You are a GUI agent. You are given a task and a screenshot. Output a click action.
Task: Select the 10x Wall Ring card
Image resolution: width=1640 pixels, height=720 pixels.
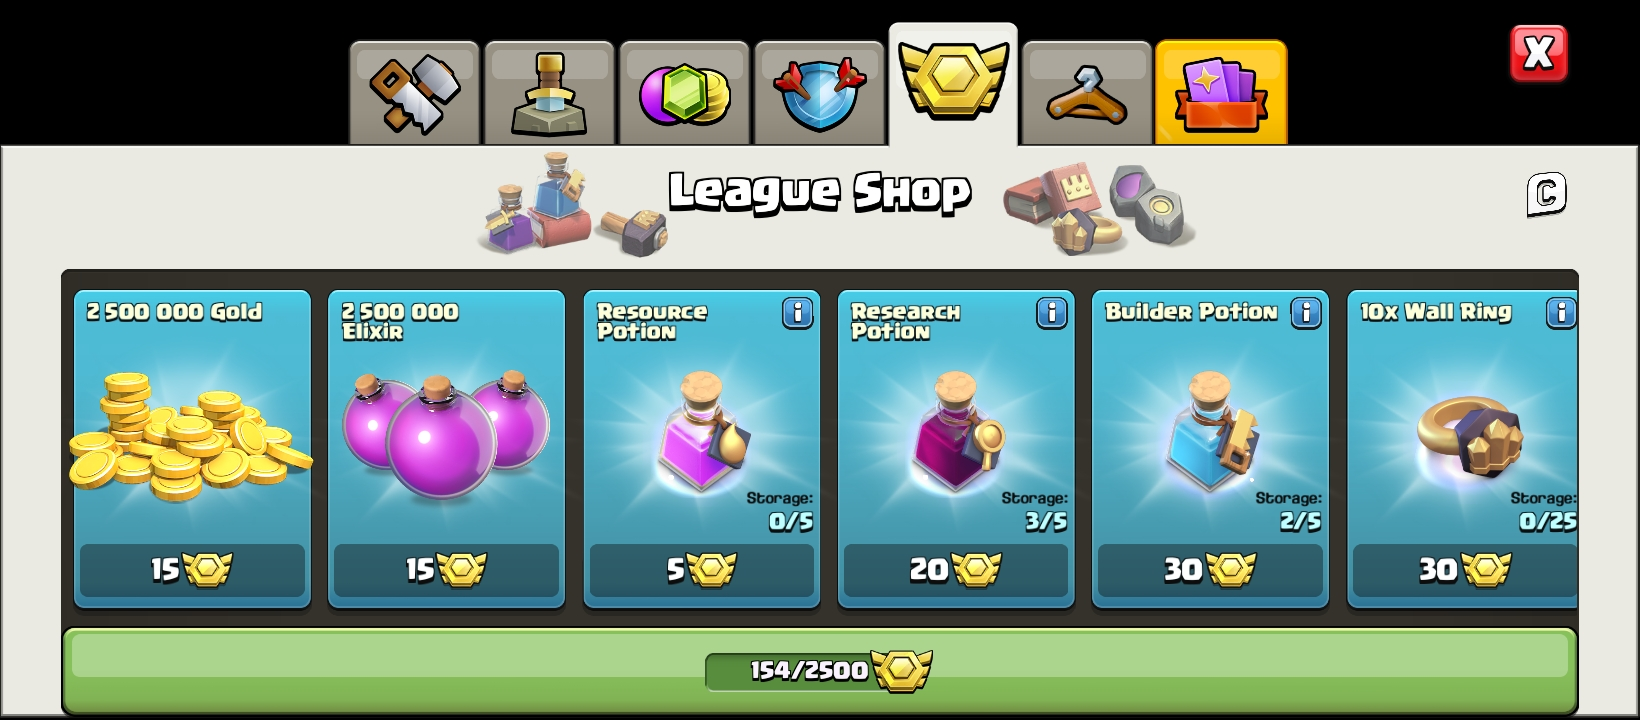coord(1462,449)
